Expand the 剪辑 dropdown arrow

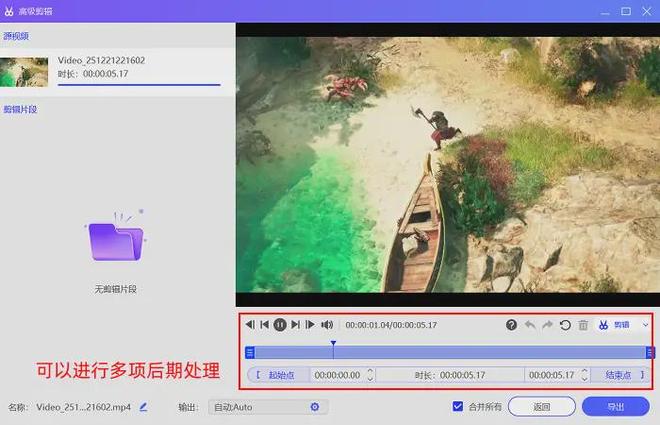tap(645, 325)
